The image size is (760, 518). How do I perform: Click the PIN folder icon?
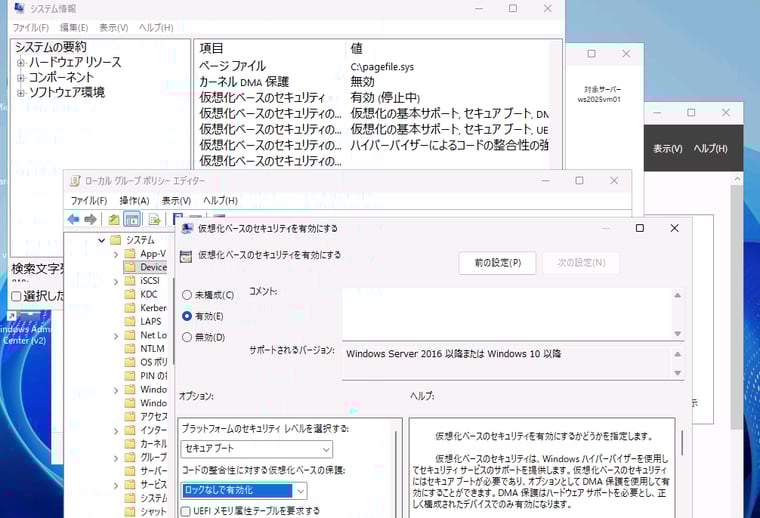click(x=129, y=376)
